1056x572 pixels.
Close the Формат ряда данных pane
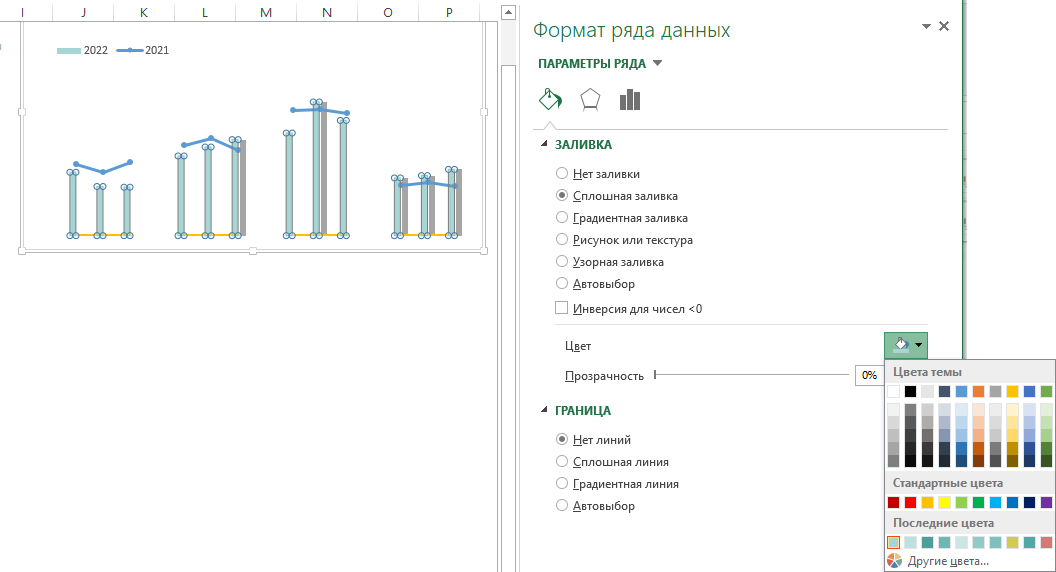coord(944,27)
